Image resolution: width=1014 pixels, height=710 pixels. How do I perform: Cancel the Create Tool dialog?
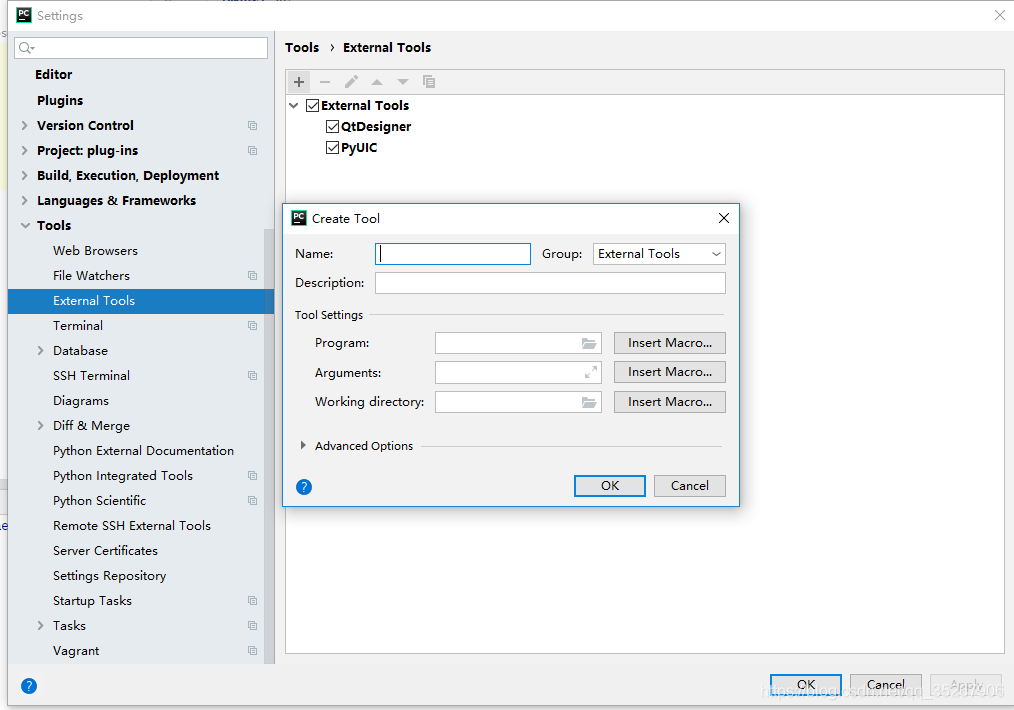coord(689,486)
